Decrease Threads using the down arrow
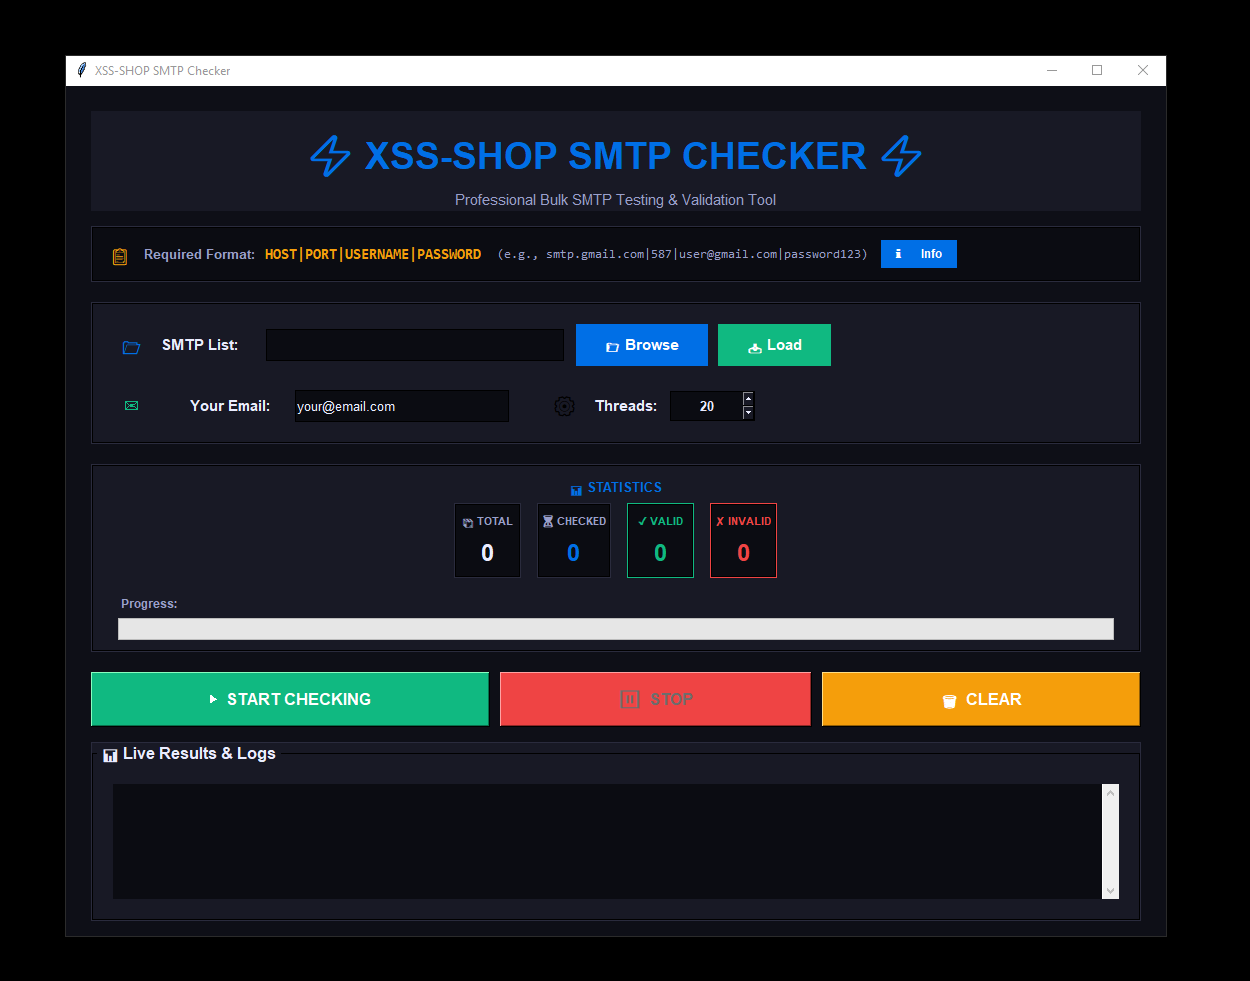This screenshot has height=981, width=1250. 747,414
